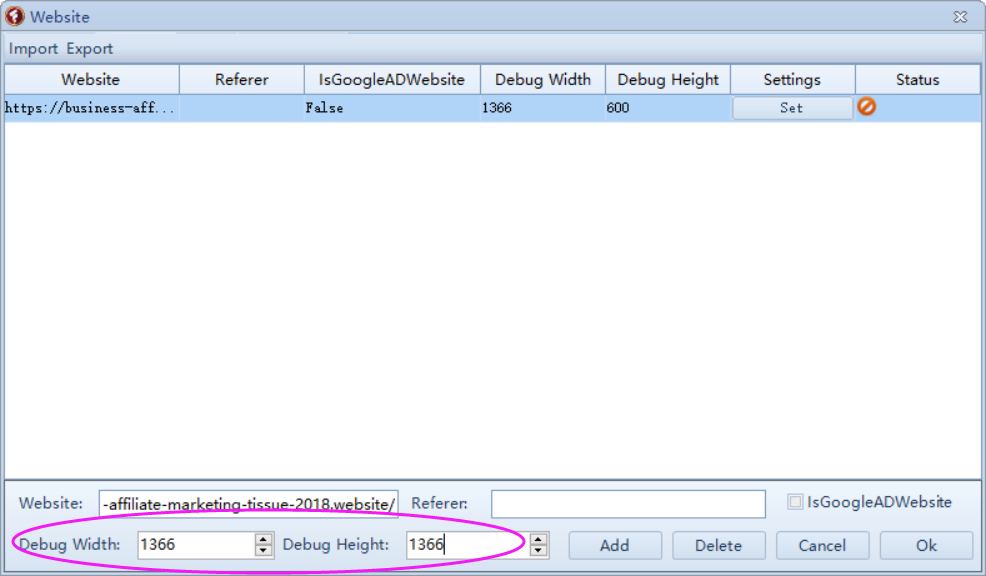
Task: Click the red blocked status icon
Action: [866, 106]
